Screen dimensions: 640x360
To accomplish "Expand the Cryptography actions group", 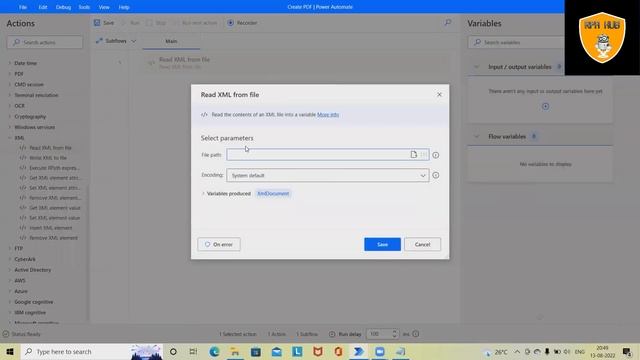I will tap(10, 116).
